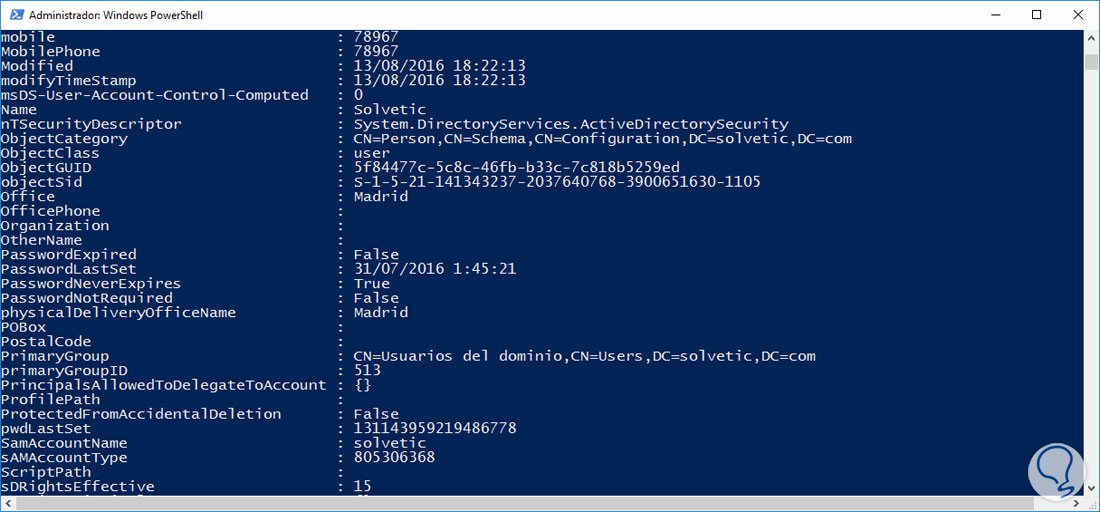Click the Administrador: Windows PowerShell title text
This screenshot has width=1100, height=512.
[x=115, y=15]
